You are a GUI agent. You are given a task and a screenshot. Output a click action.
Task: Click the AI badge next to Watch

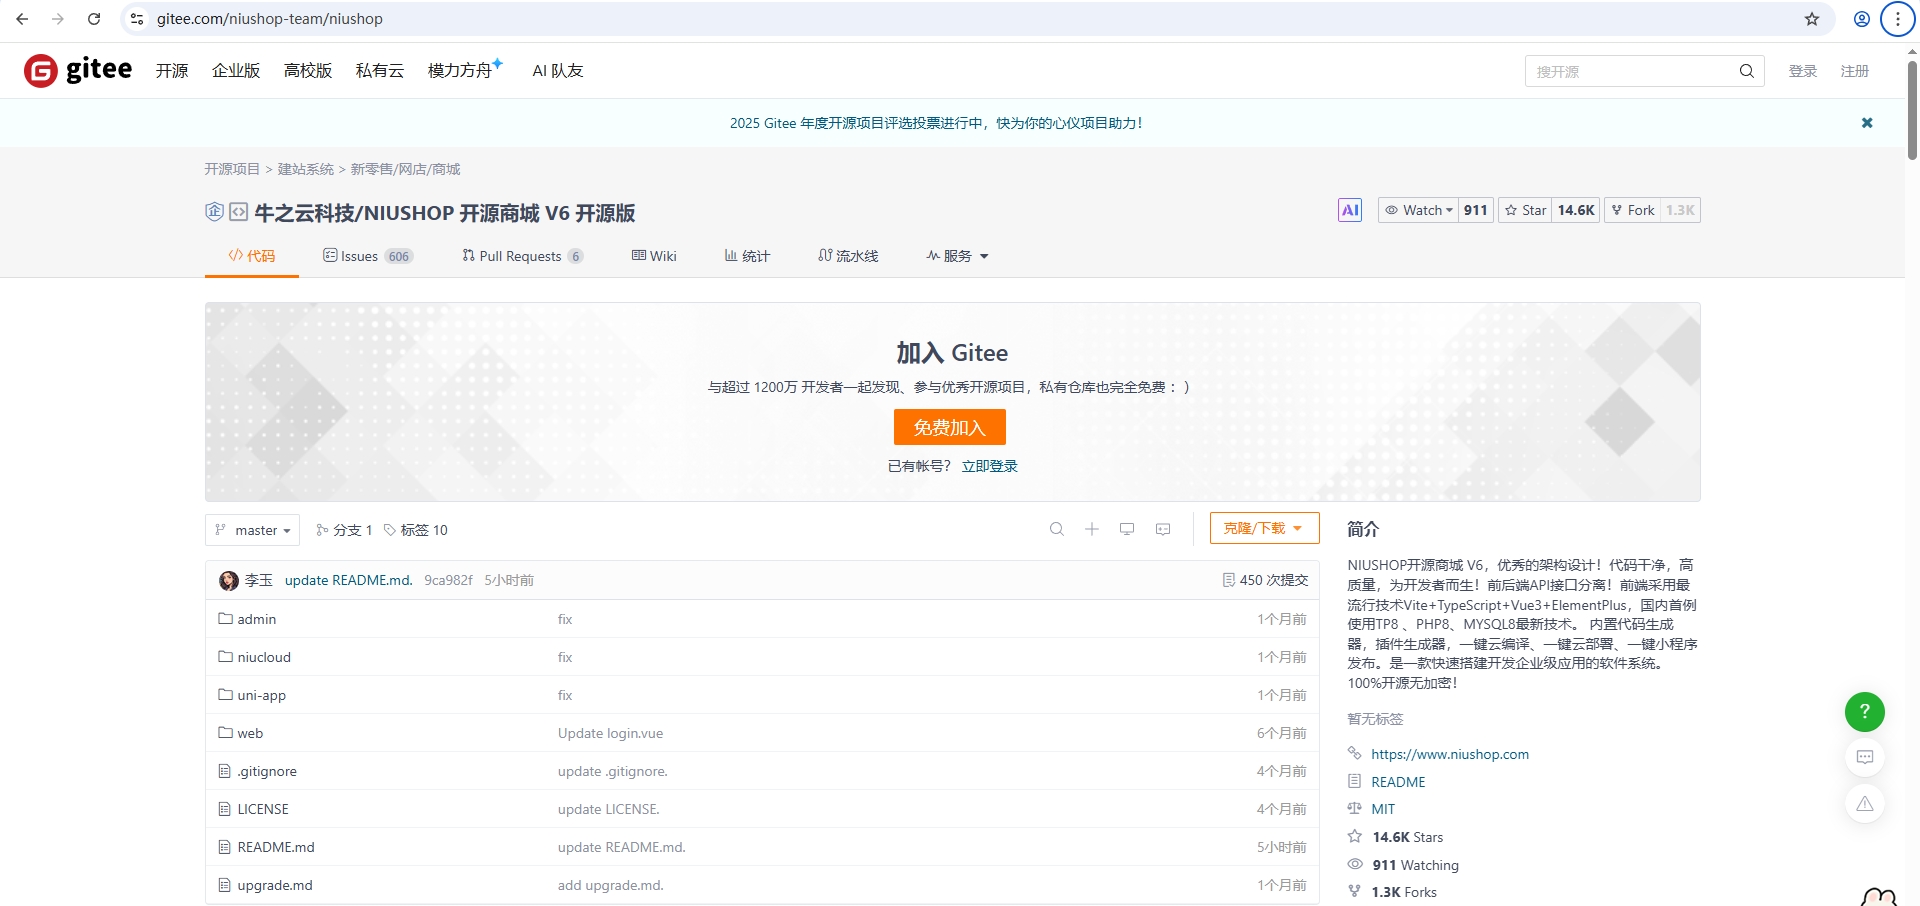[1350, 210]
